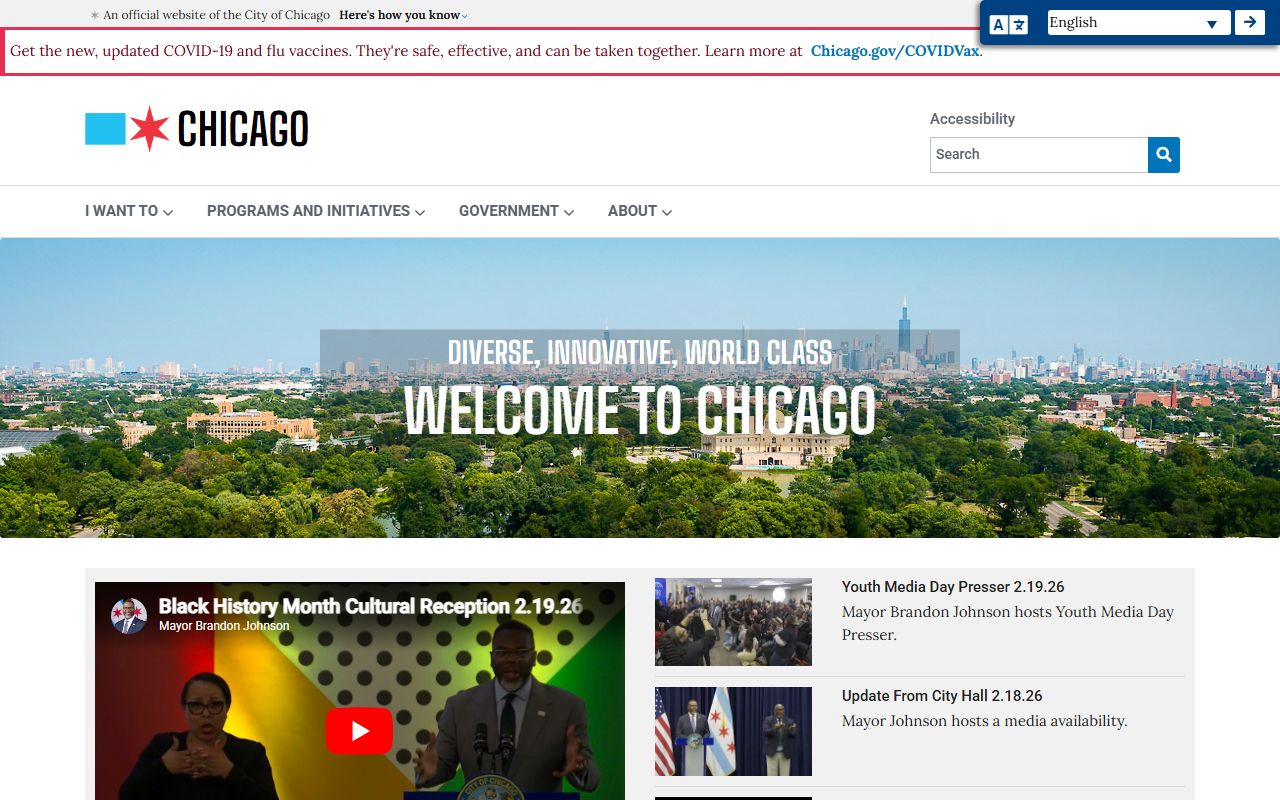
Task: Click the translate language icon
Action: [1009, 24]
